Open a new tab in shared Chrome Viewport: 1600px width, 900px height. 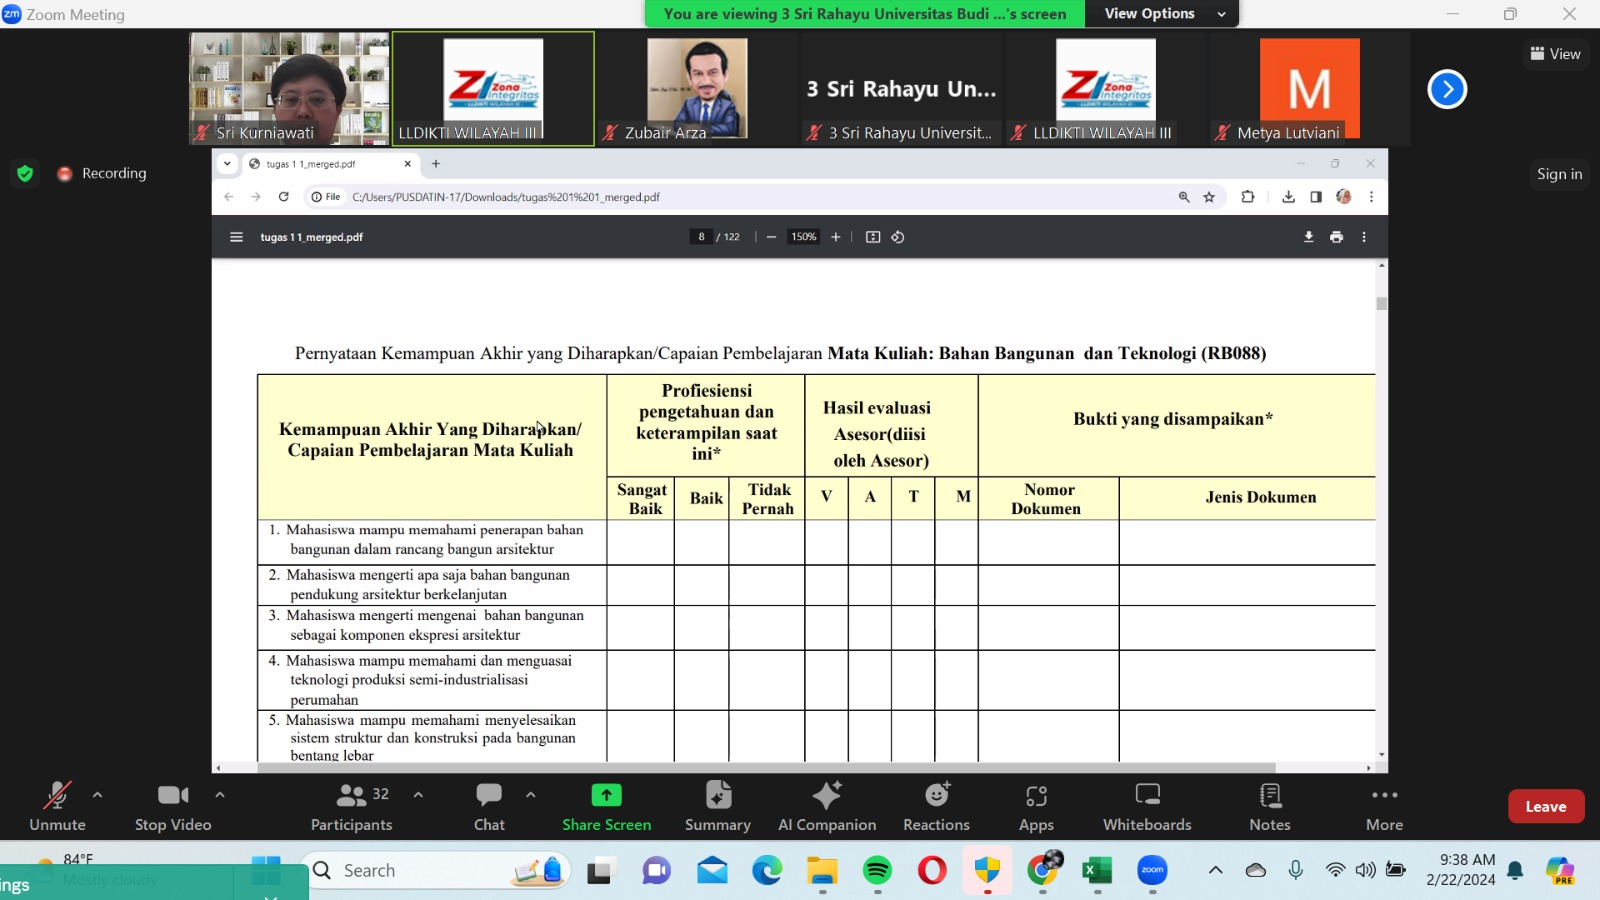point(435,164)
